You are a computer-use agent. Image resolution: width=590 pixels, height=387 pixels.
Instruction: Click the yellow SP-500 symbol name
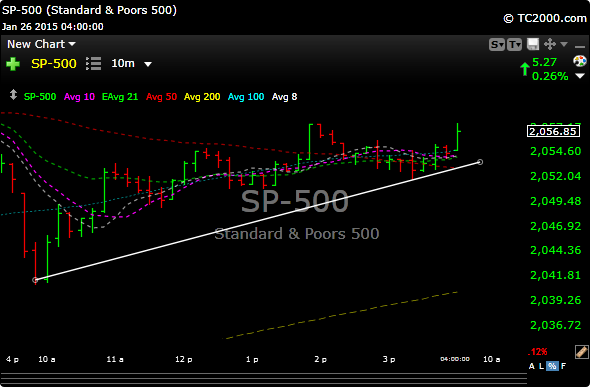[54, 64]
